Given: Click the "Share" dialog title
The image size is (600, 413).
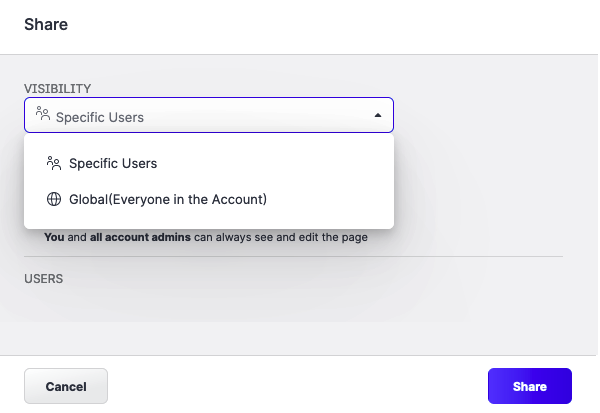Looking at the screenshot, I should tap(46, 24).
